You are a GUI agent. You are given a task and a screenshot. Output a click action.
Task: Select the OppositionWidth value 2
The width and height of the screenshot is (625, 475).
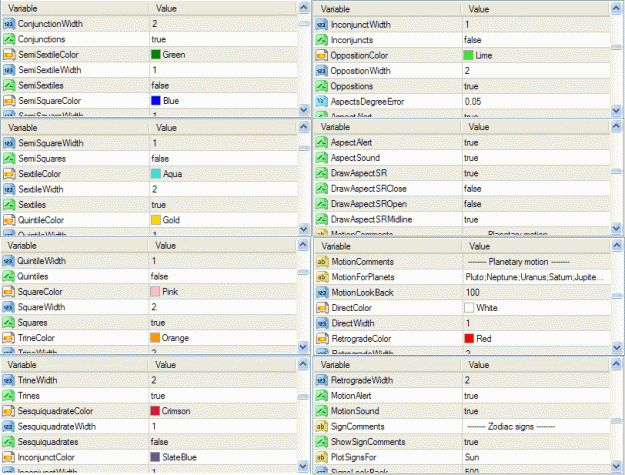(467, 71)
